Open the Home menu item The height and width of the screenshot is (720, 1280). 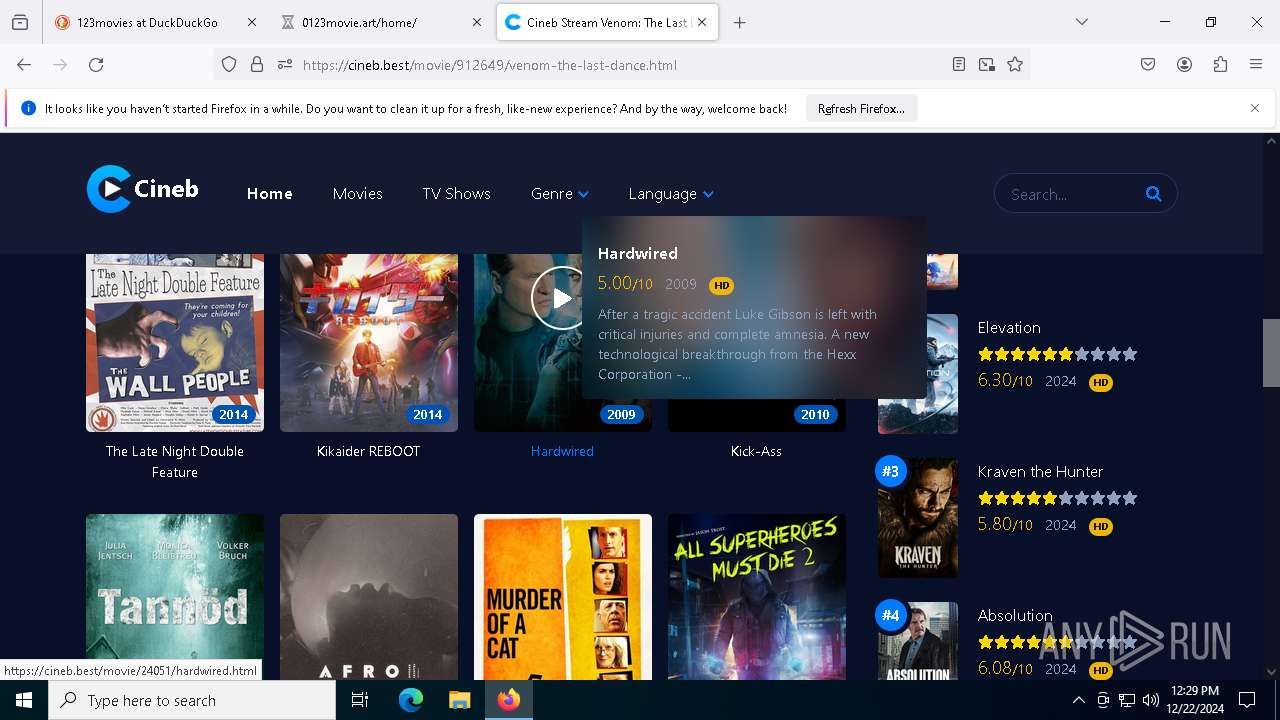coord(270,194)
